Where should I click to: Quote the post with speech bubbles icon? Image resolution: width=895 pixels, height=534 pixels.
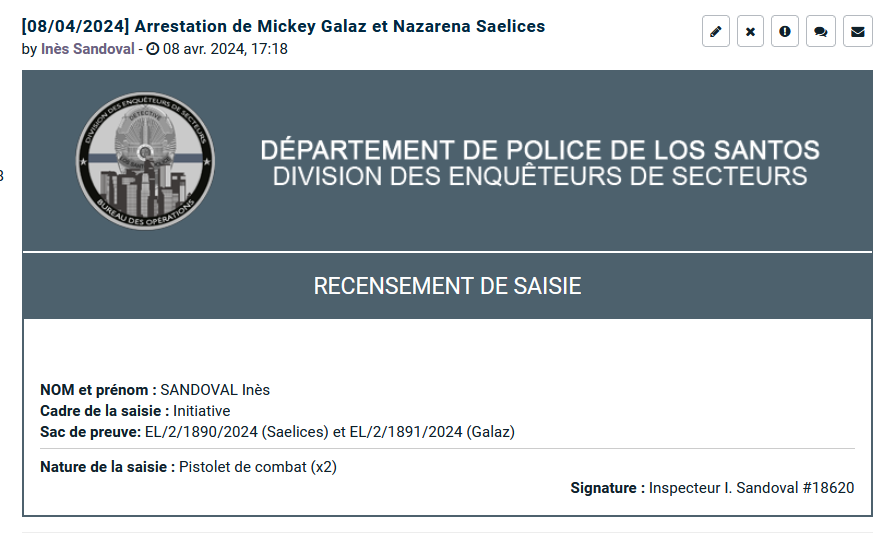coord(821,31)
